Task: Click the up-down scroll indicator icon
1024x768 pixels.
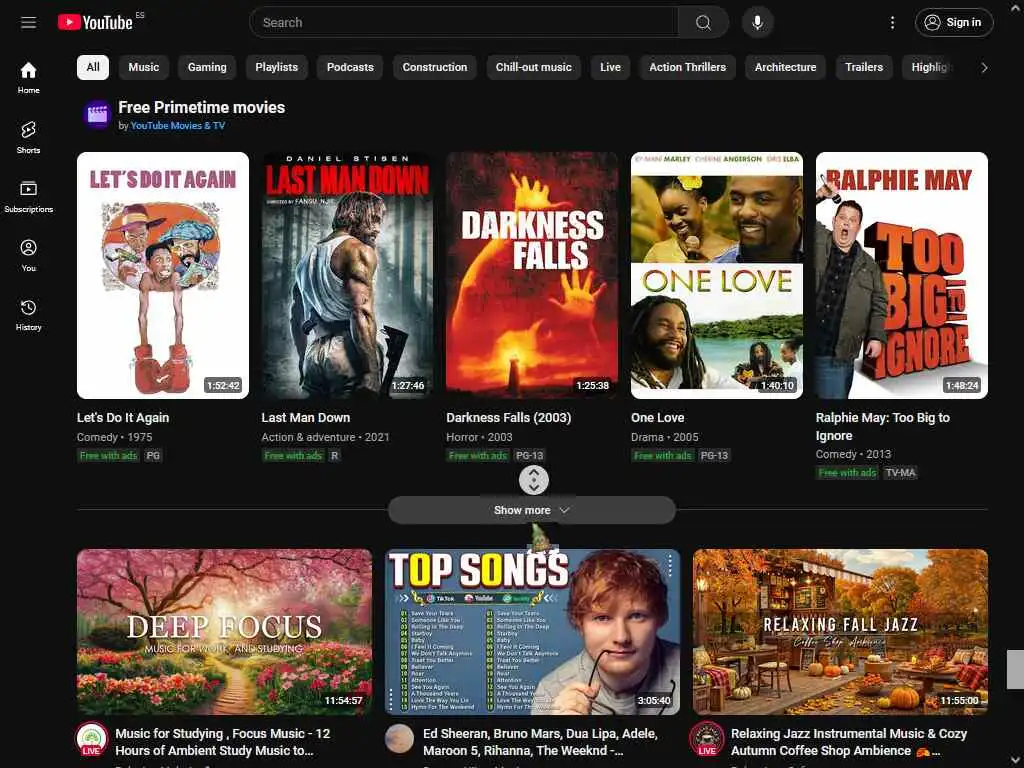Action: tap(534, 480)
